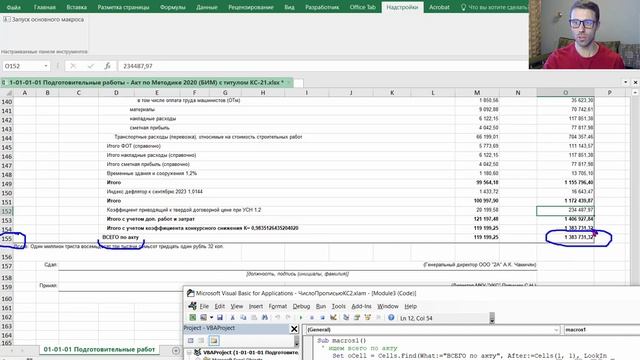Click View Code icon in Project panel
The image size is (640, 360).
[x=191, y=340]
